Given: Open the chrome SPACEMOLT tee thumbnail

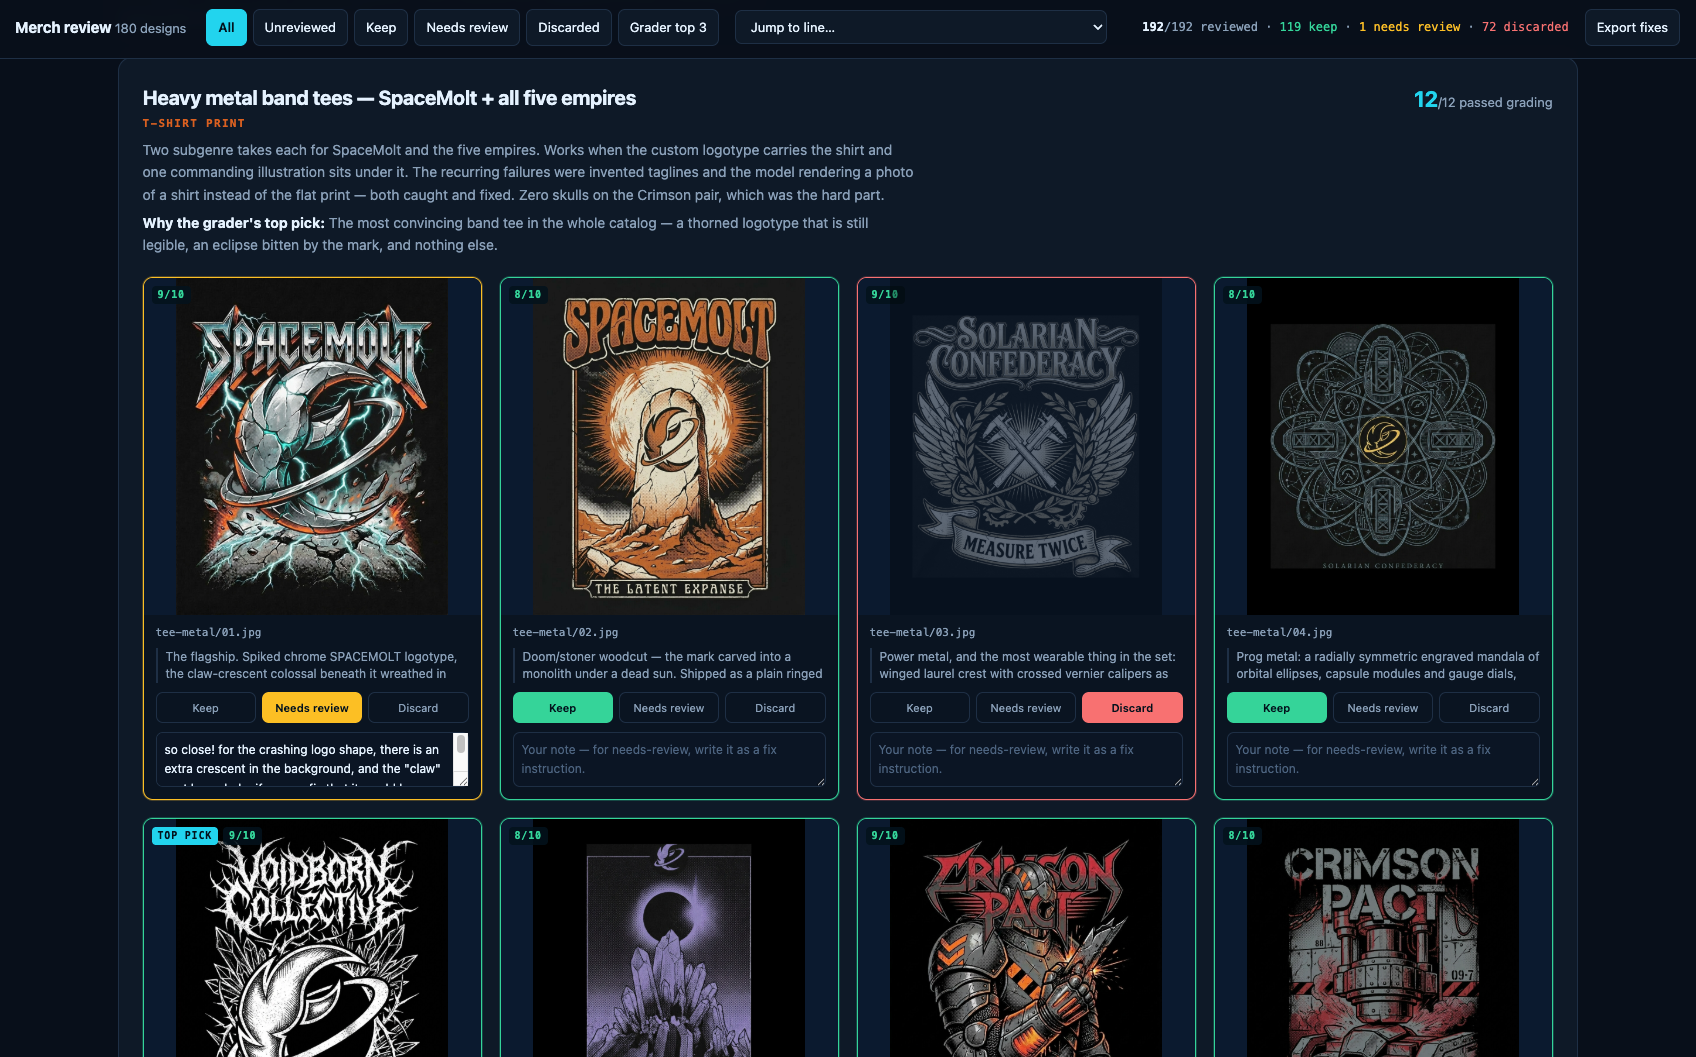Looking at the screenshot, I should [312, 446].
